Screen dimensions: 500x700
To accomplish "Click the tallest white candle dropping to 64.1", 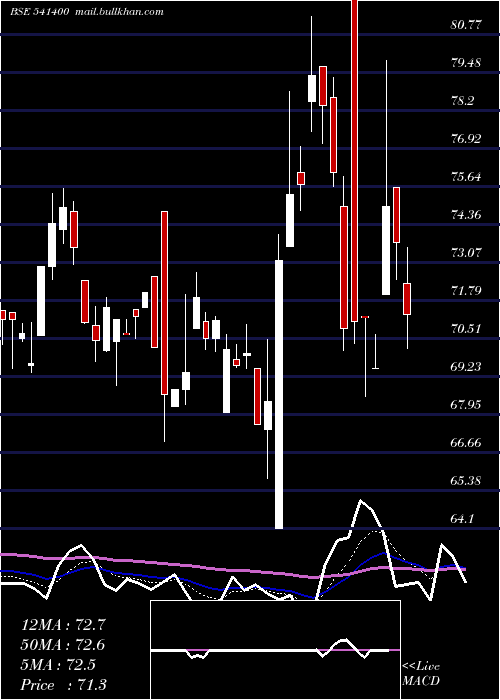I will 279,394.
